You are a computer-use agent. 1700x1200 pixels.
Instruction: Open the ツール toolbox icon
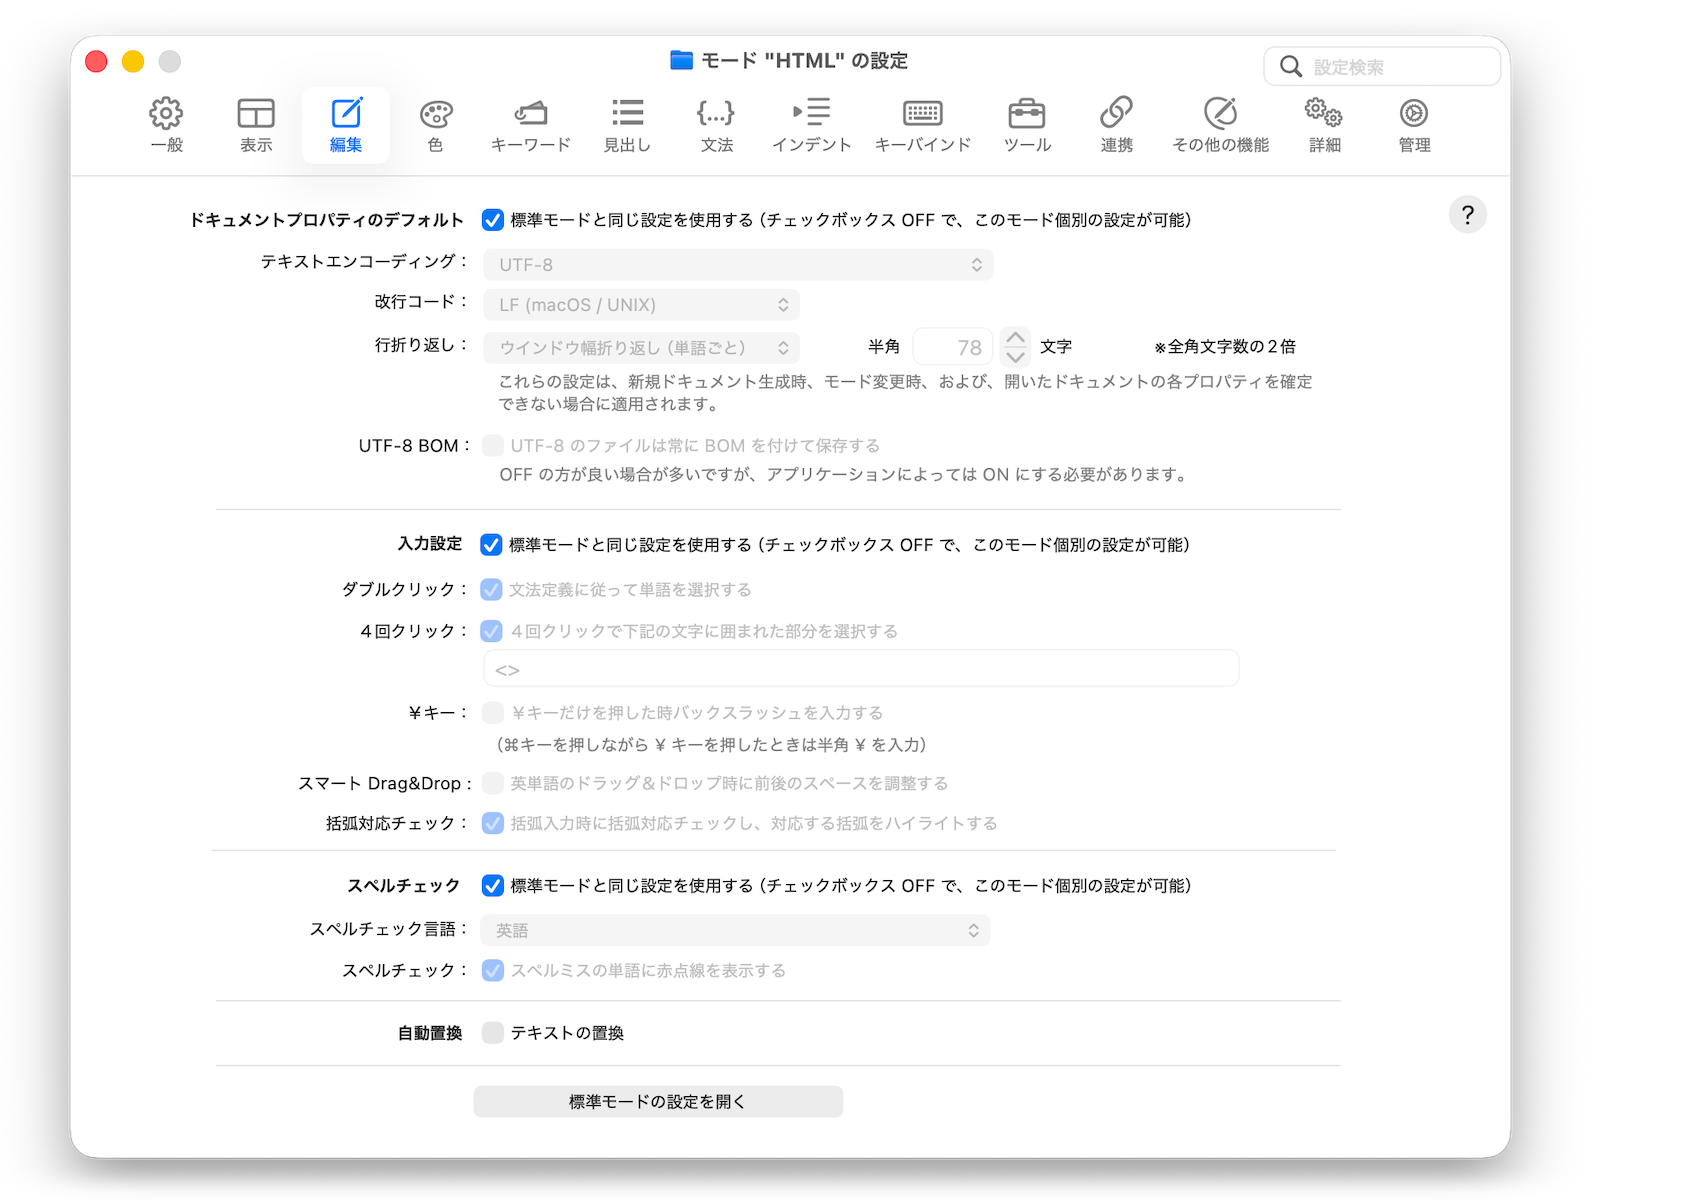[1027, 124]
